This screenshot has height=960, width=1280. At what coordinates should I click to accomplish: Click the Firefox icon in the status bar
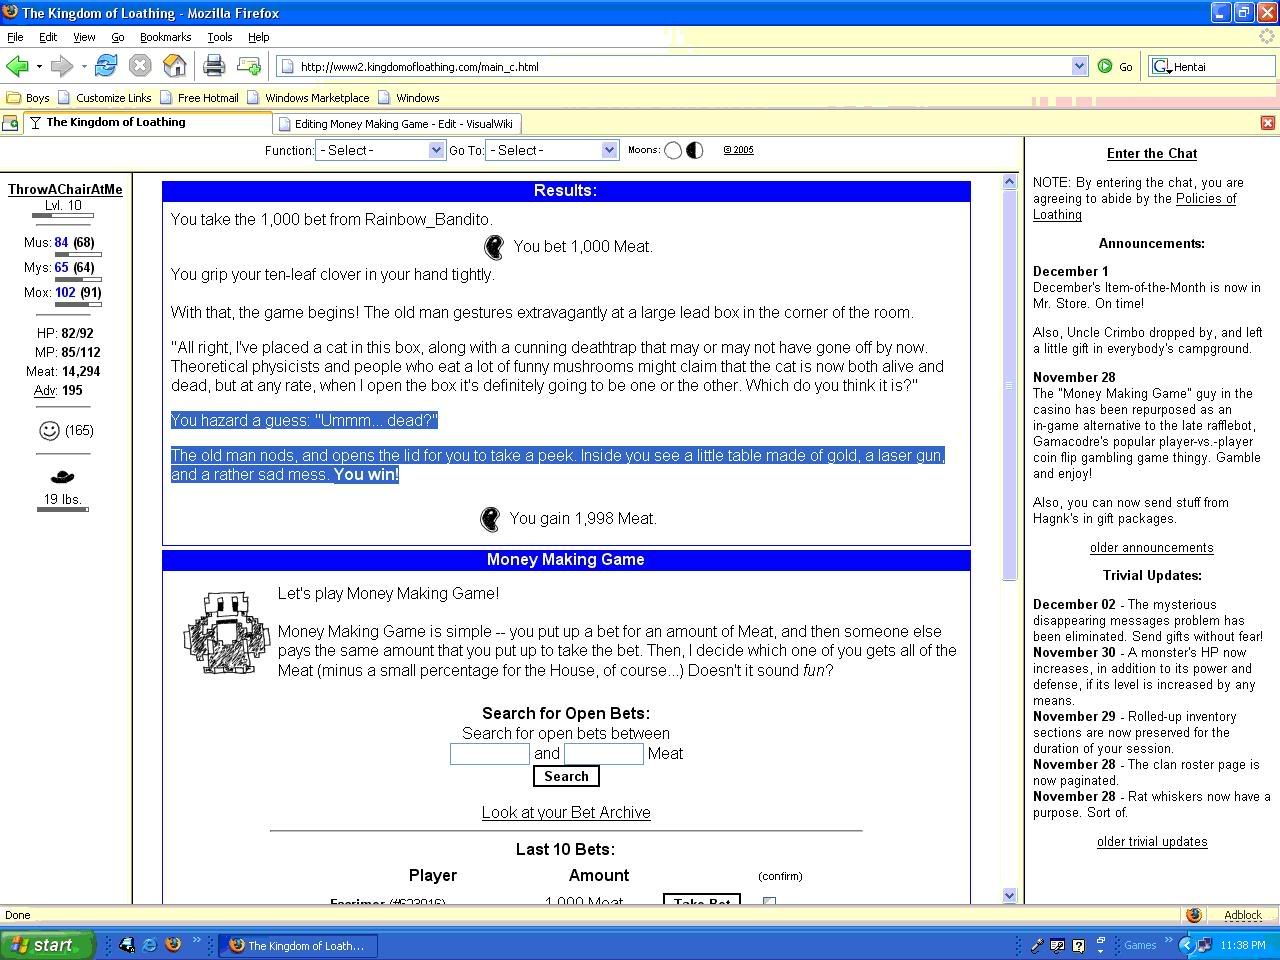click(1194, 915)
